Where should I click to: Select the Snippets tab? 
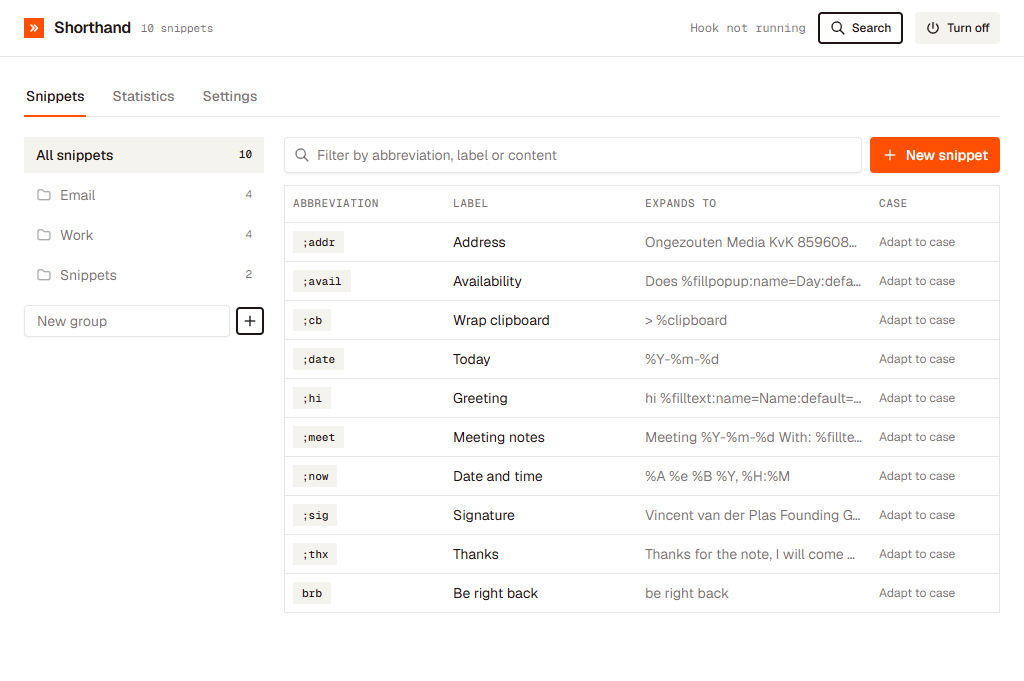pyautogui.click(x=56, y=97)
